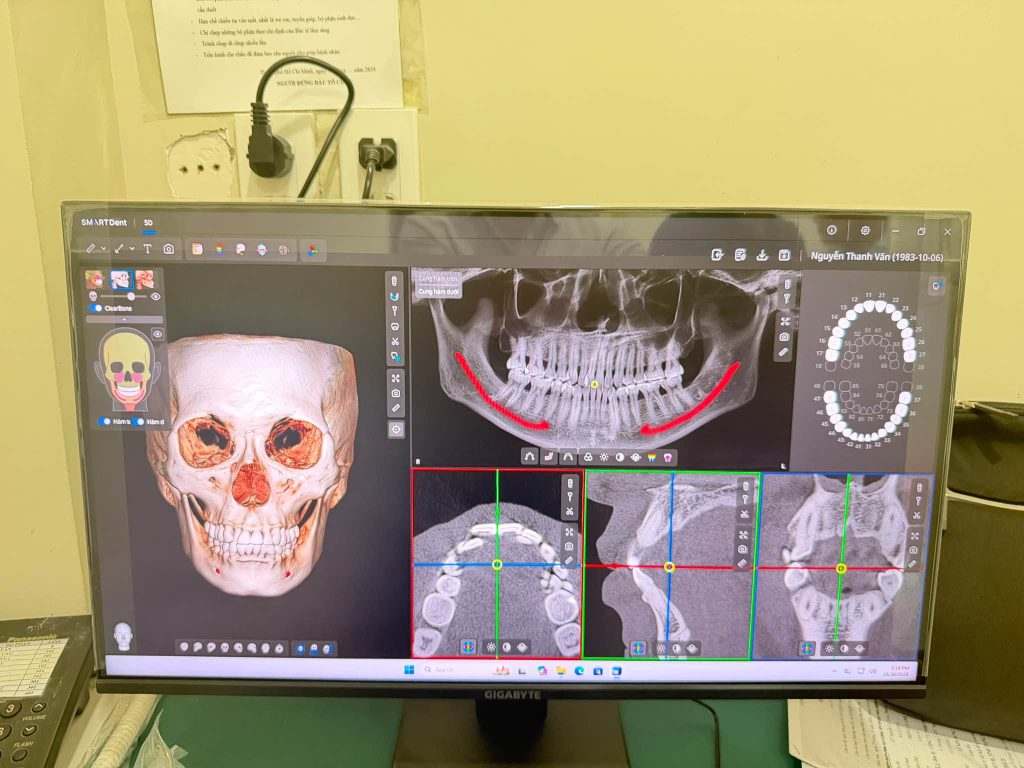The width and height of the screenshot is (1024, 768).
Task: Click the first blue head view preset icon
Action: (300, 648)
